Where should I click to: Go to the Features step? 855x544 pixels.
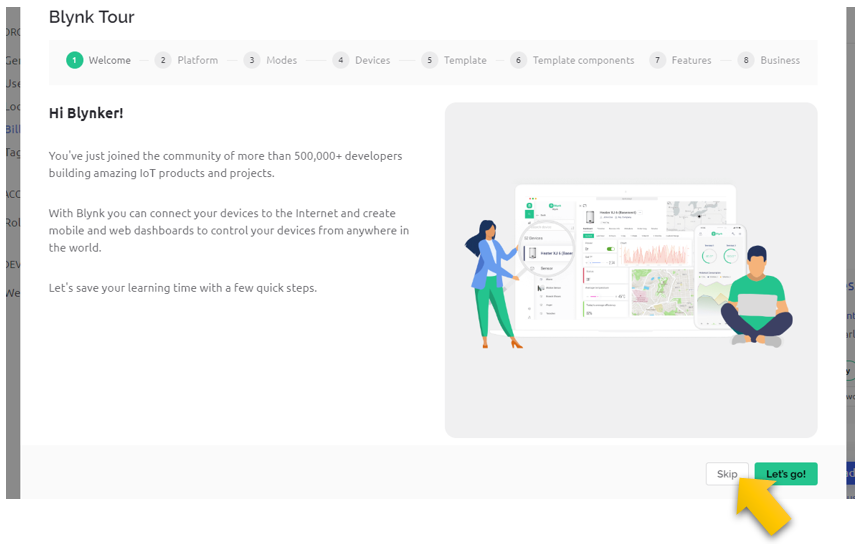coord(681,60)
